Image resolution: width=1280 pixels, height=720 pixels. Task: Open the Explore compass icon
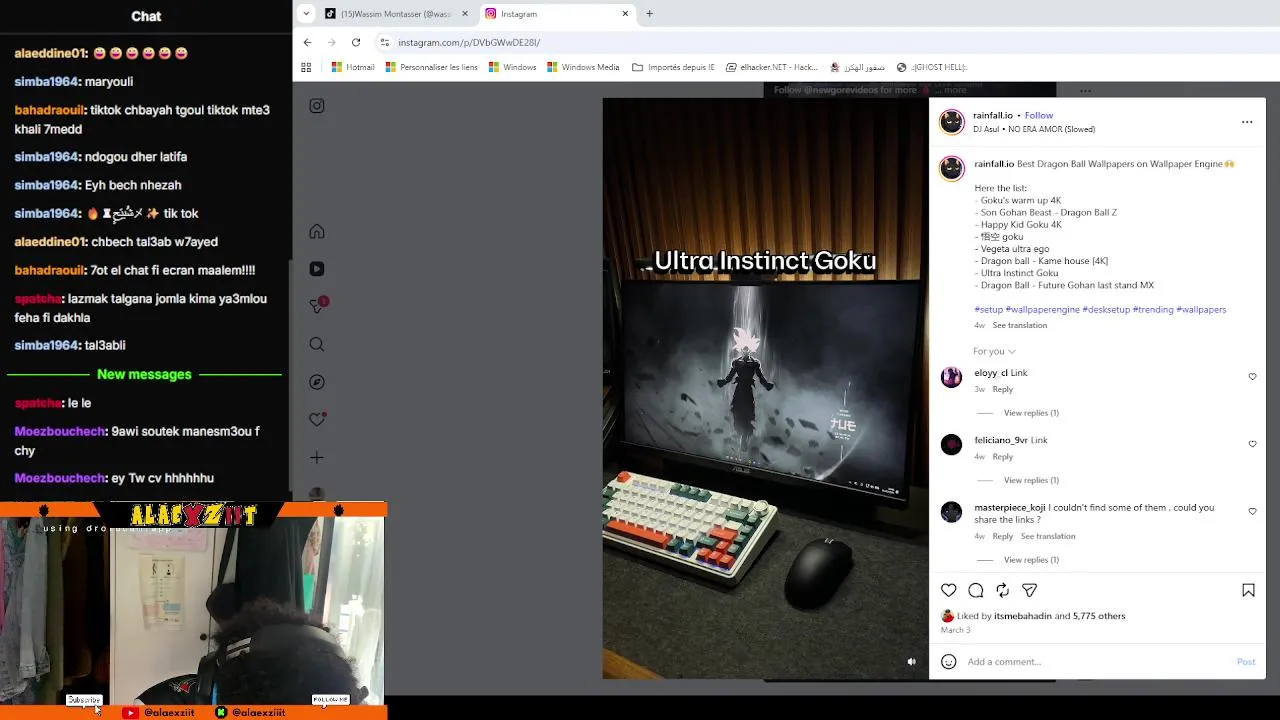pos(317,382)
